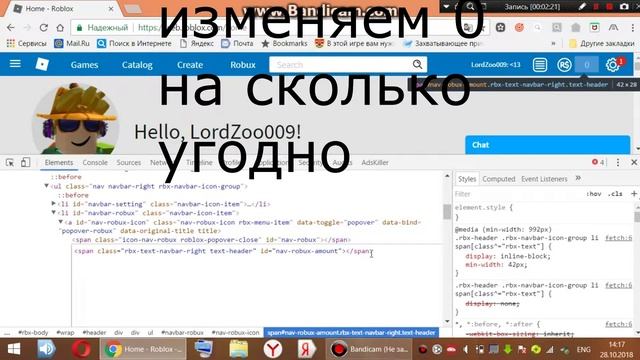
Task: Activate the DevTools element inspector icon
Action: click(x=10, y=162)
